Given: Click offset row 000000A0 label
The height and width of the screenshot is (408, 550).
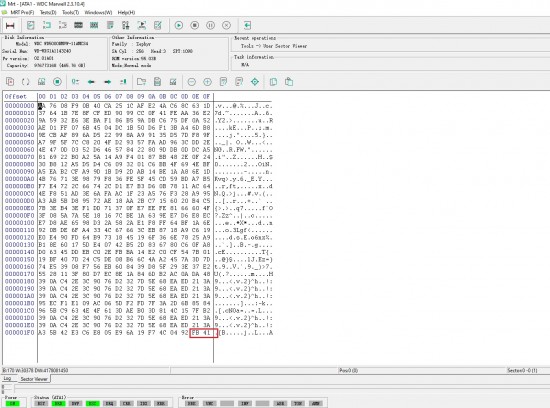Looking at the screenshot, I should [20, 179].
